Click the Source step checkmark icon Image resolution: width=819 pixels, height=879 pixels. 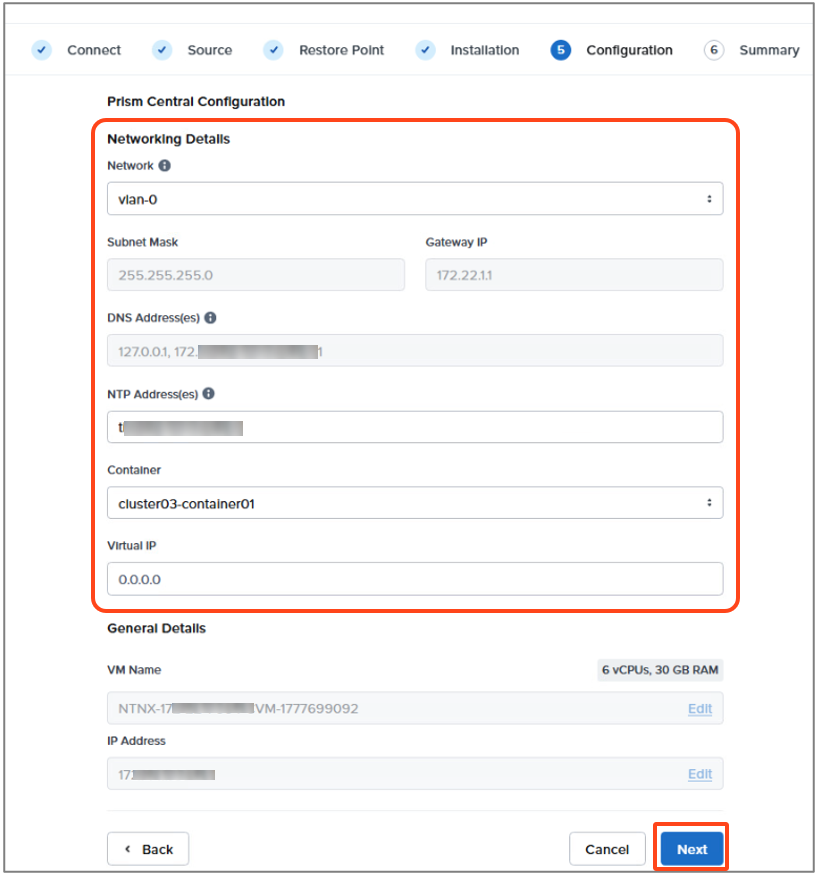(162, 50)
